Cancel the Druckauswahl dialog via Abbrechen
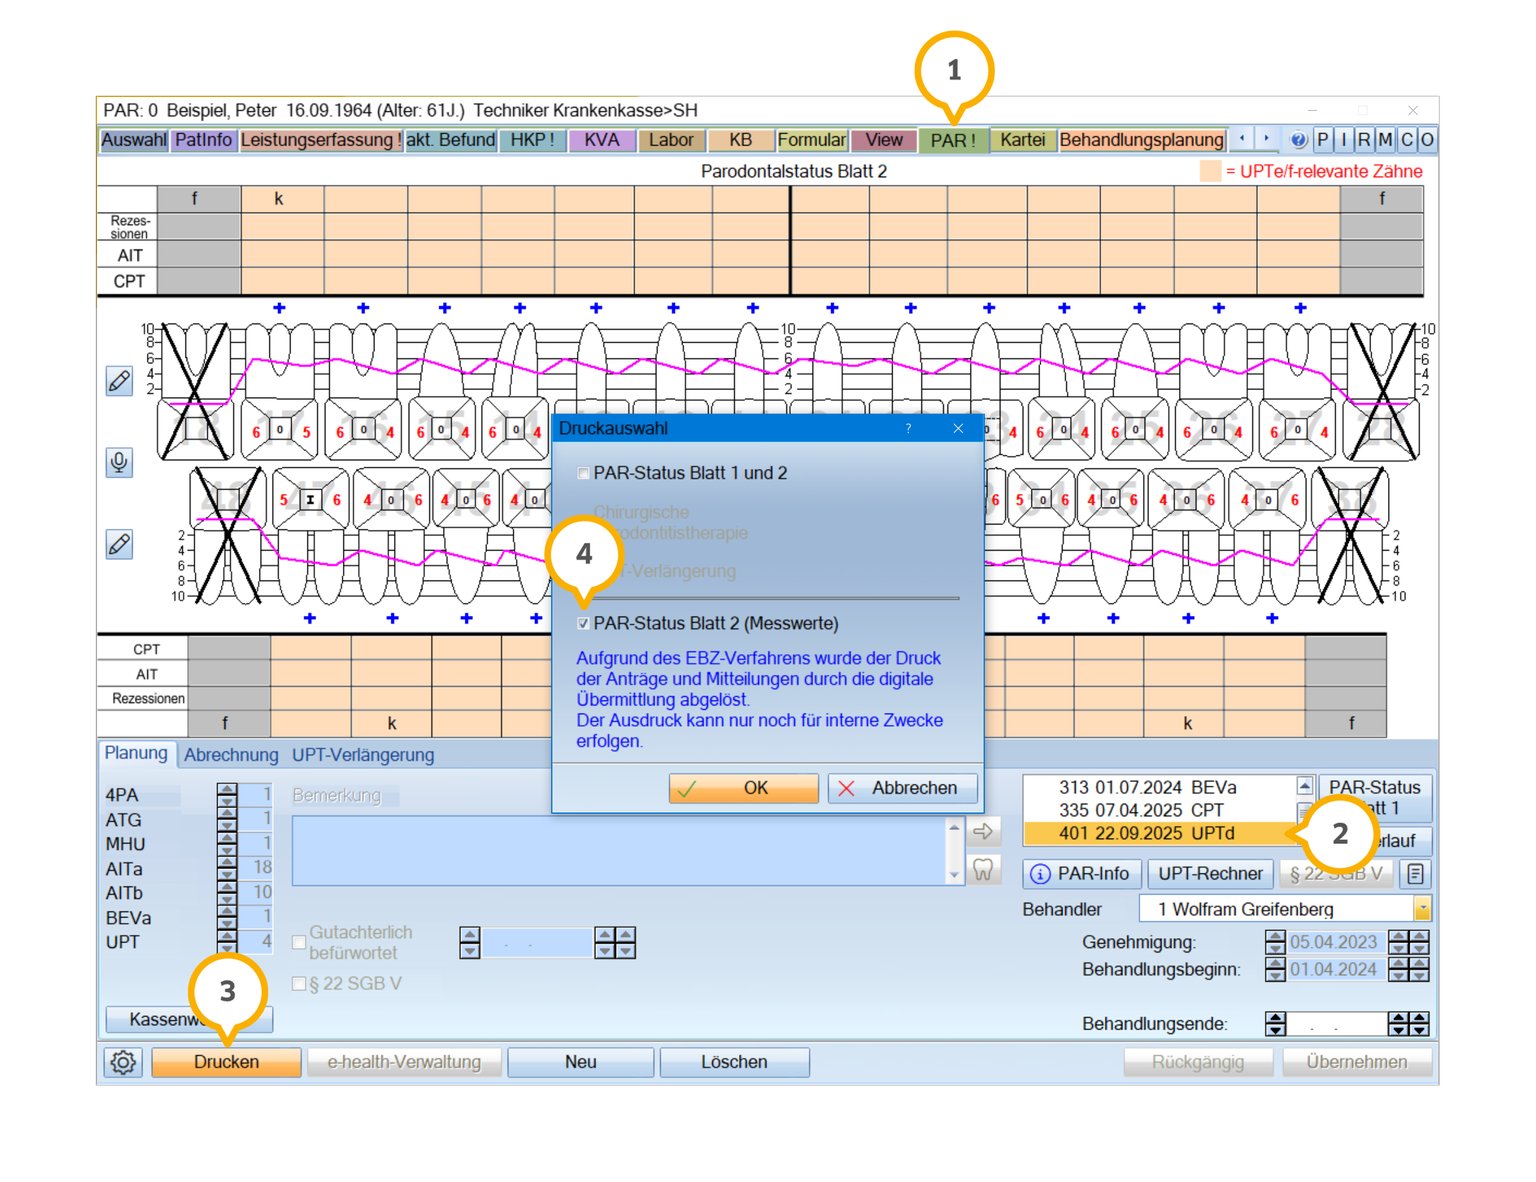Screen dimensions: 1536x1182 (902, 788)
